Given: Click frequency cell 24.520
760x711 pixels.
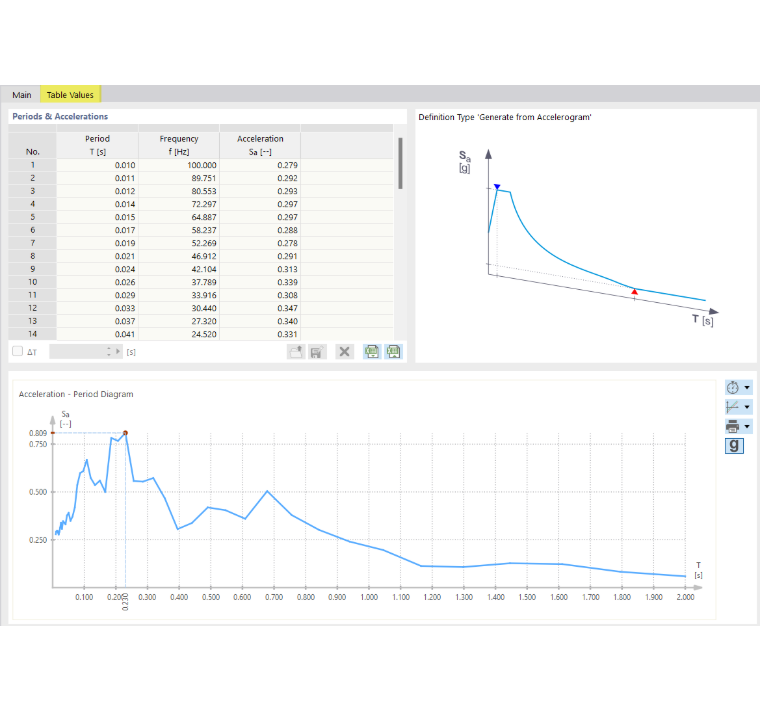Looking at the screenshot, I should coord(179,334).
